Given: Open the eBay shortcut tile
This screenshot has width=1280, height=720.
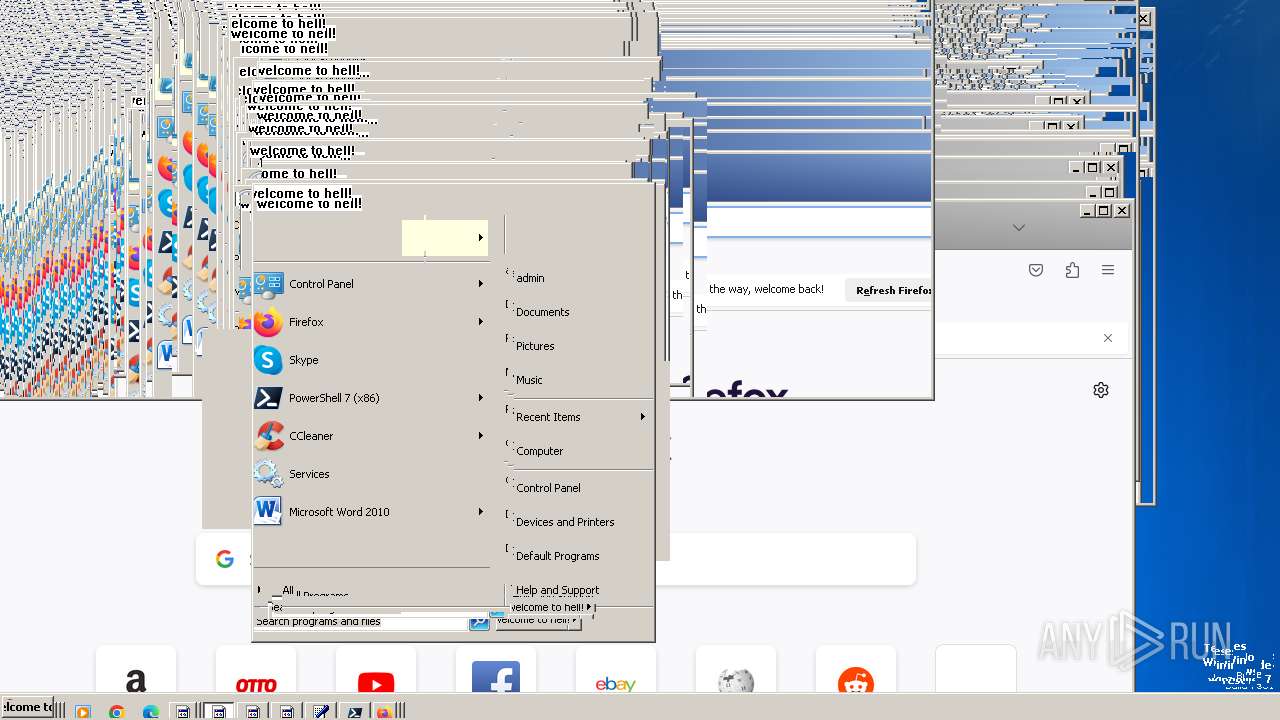Looking at the screenshot, I should point(616,670).
